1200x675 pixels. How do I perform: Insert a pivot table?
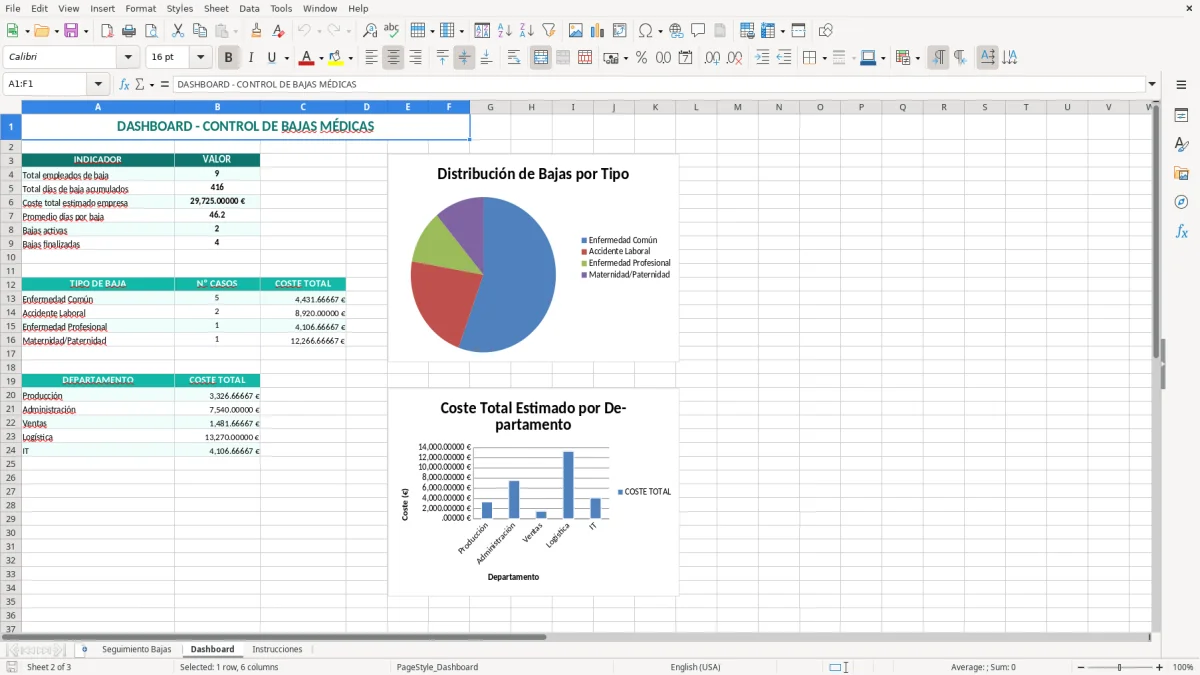[x=620, y=31]
